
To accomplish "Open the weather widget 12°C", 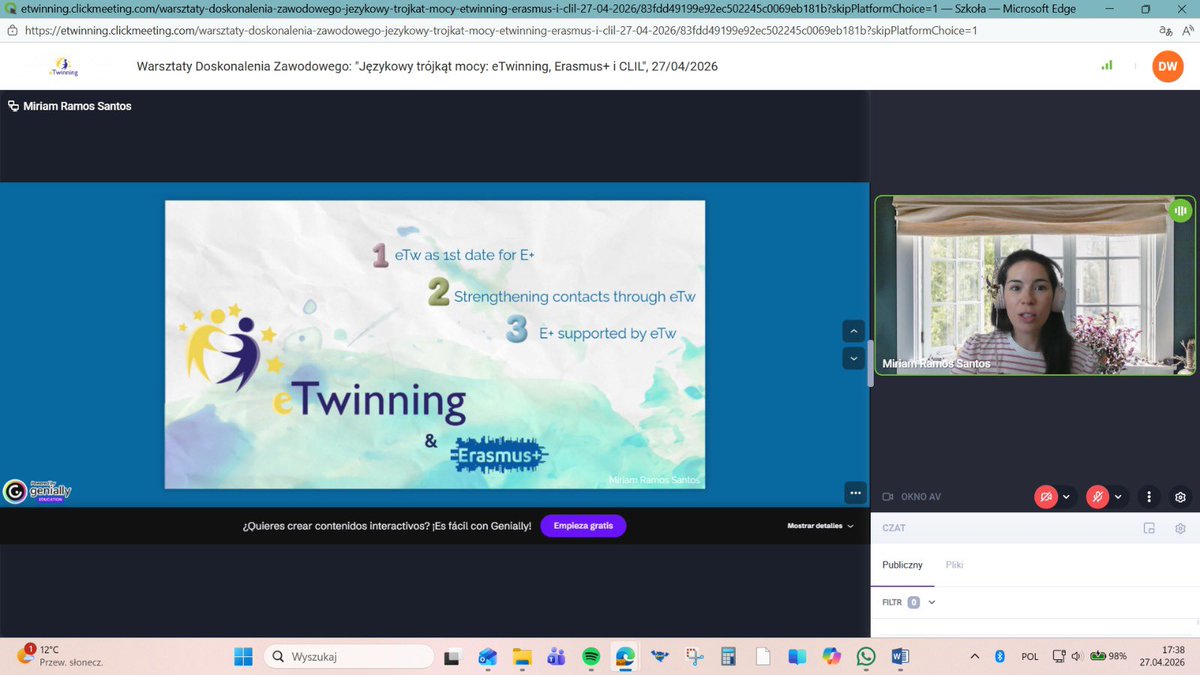I will coord(60,656).
